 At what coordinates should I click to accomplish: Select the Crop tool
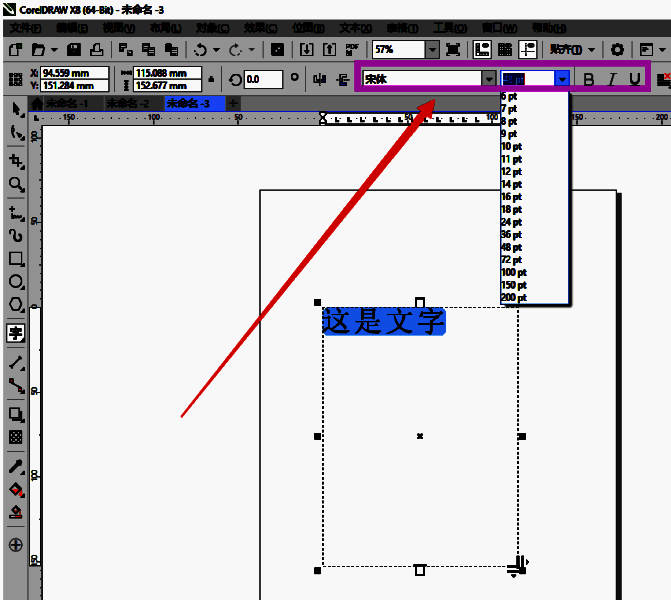pos(16,160)
